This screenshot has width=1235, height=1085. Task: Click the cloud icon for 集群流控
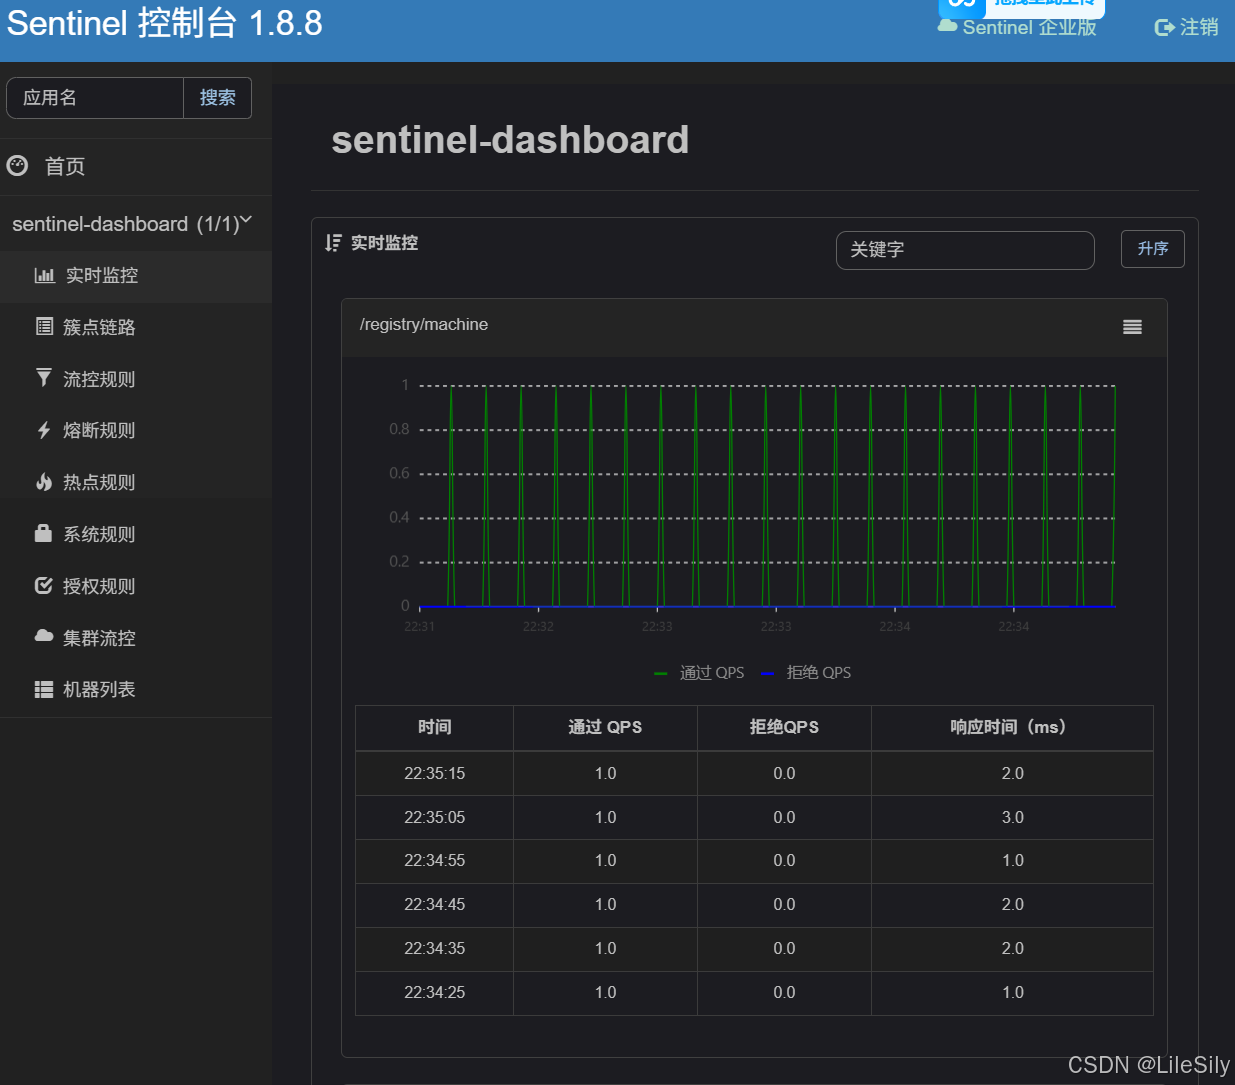coord(44,636)
